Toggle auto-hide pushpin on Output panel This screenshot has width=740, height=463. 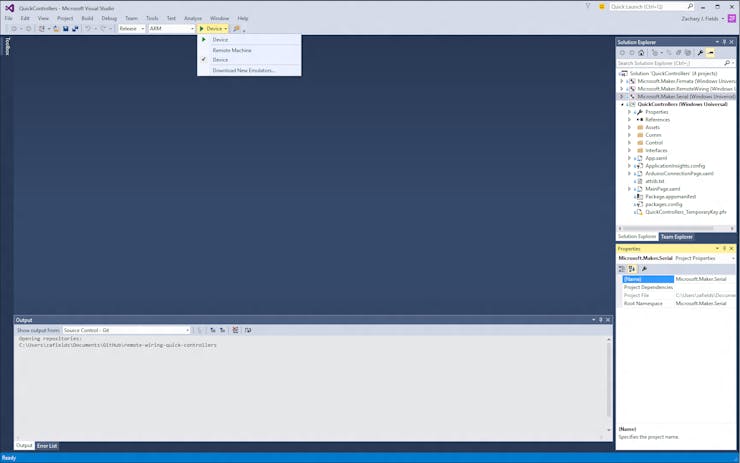tap(601, 320)
